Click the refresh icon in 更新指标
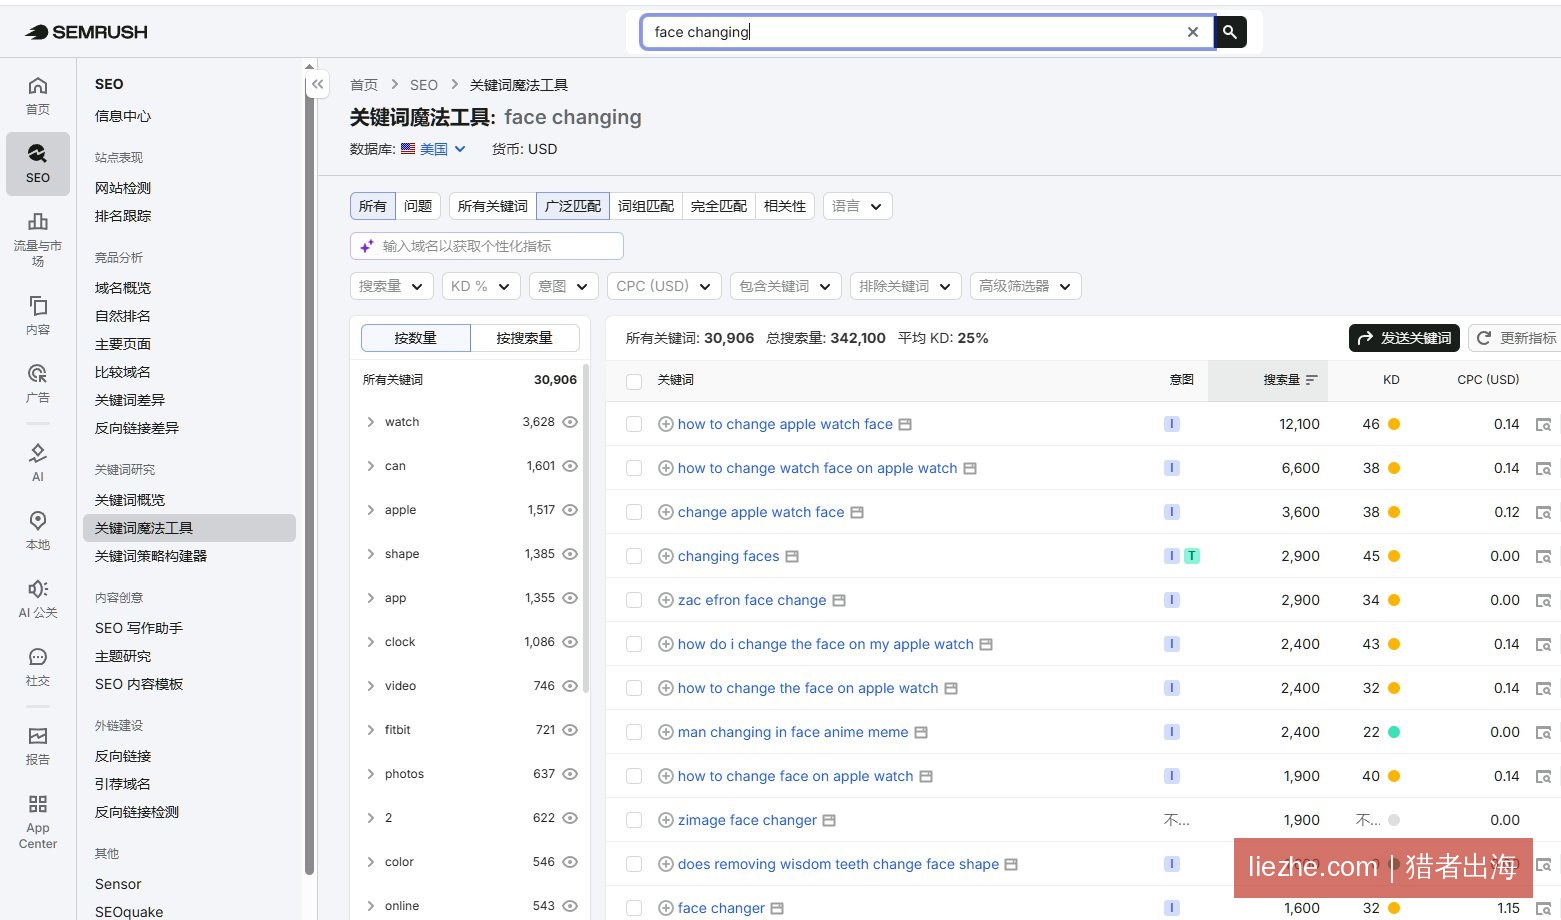Image resolution: width=1561 pixels, height=920 pixels. coord(1484,338)
